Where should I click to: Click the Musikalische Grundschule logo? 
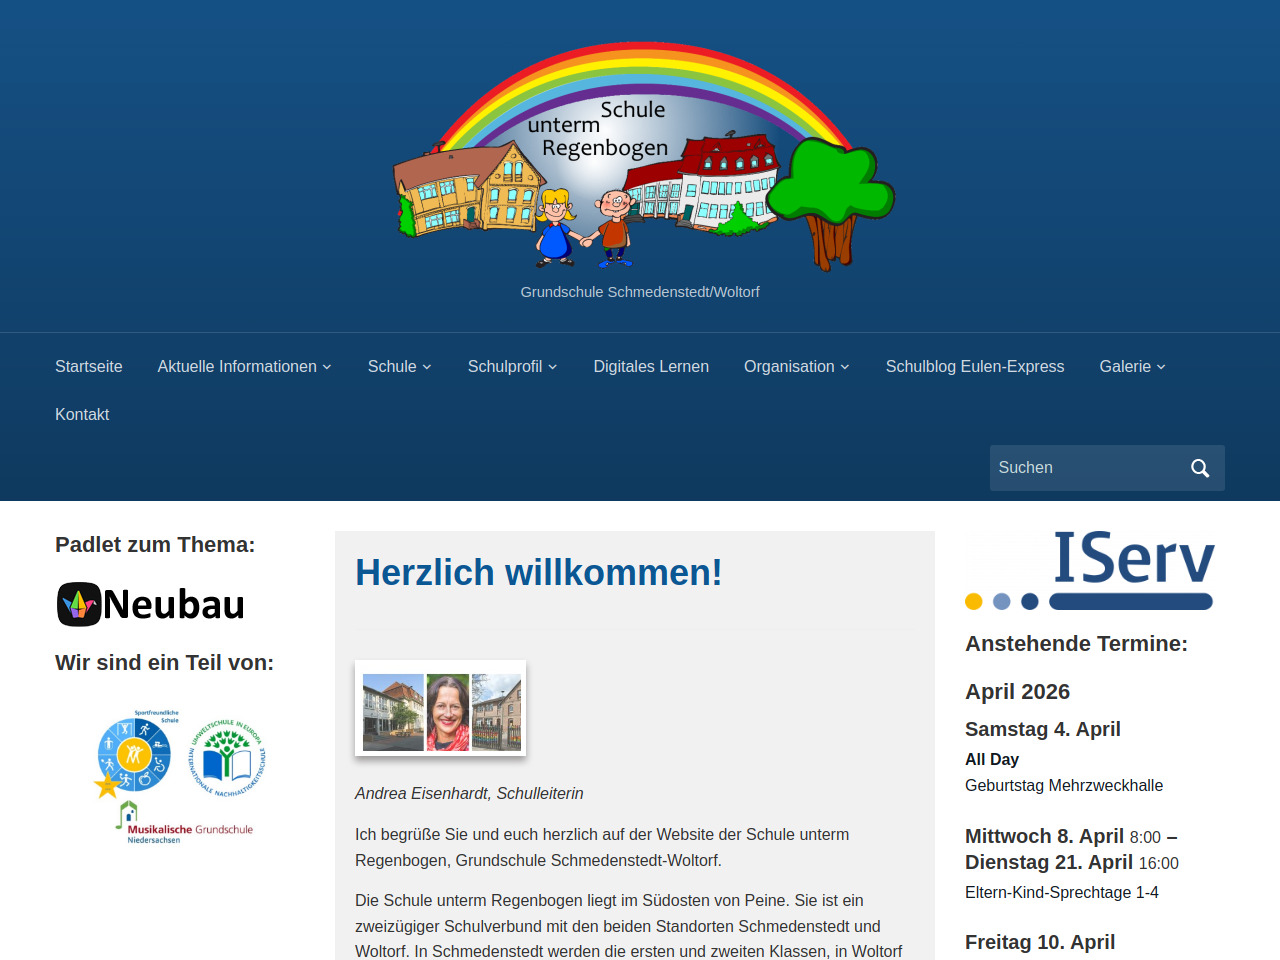tap(185, 825)
